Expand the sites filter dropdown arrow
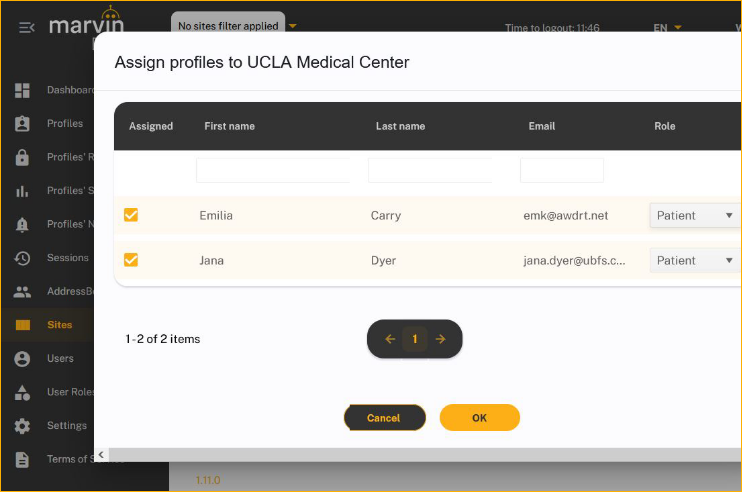Viewport: 742px width, 492px height. pyautogui.click(x=293, y=26)
